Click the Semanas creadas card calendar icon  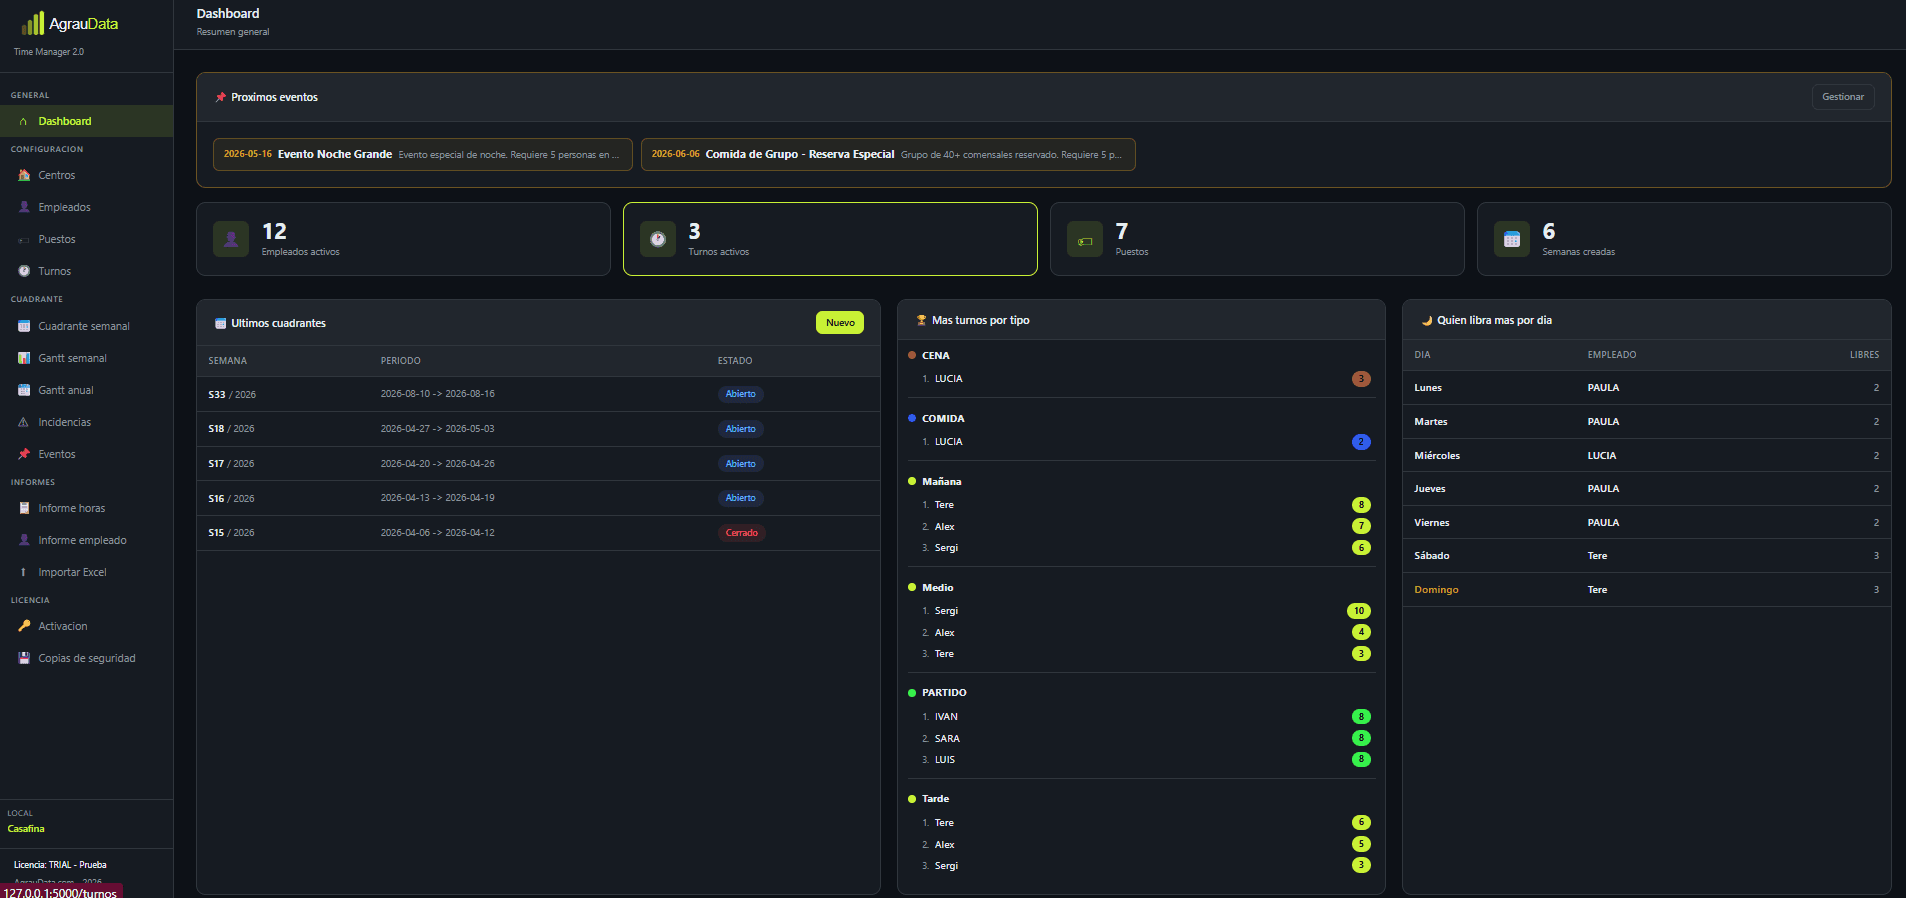(1512, 239)
